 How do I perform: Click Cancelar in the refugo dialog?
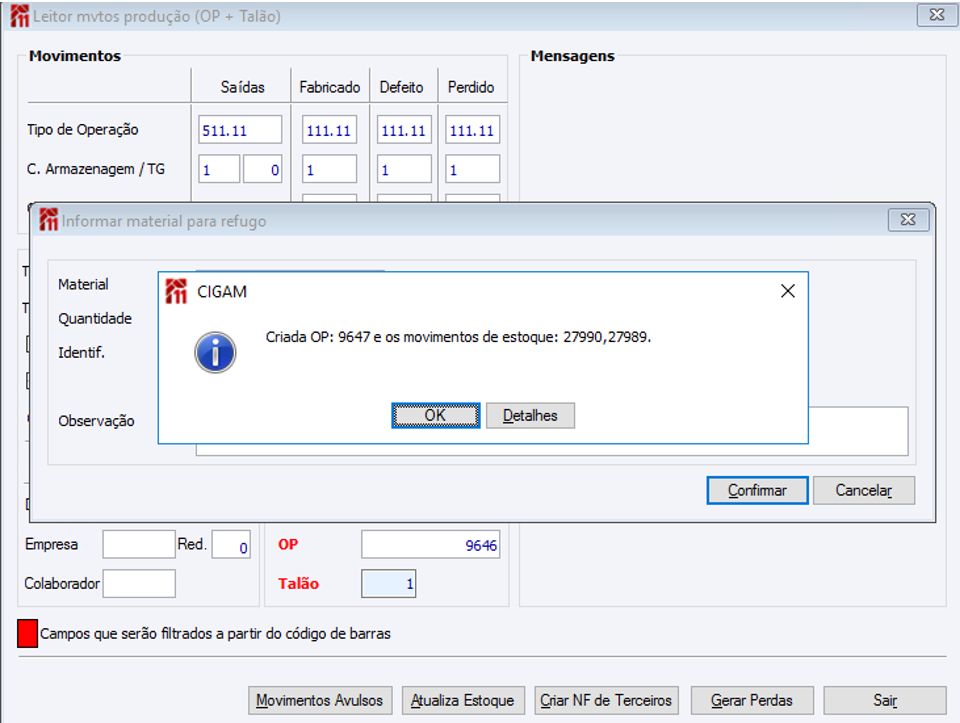click(864, 490)
